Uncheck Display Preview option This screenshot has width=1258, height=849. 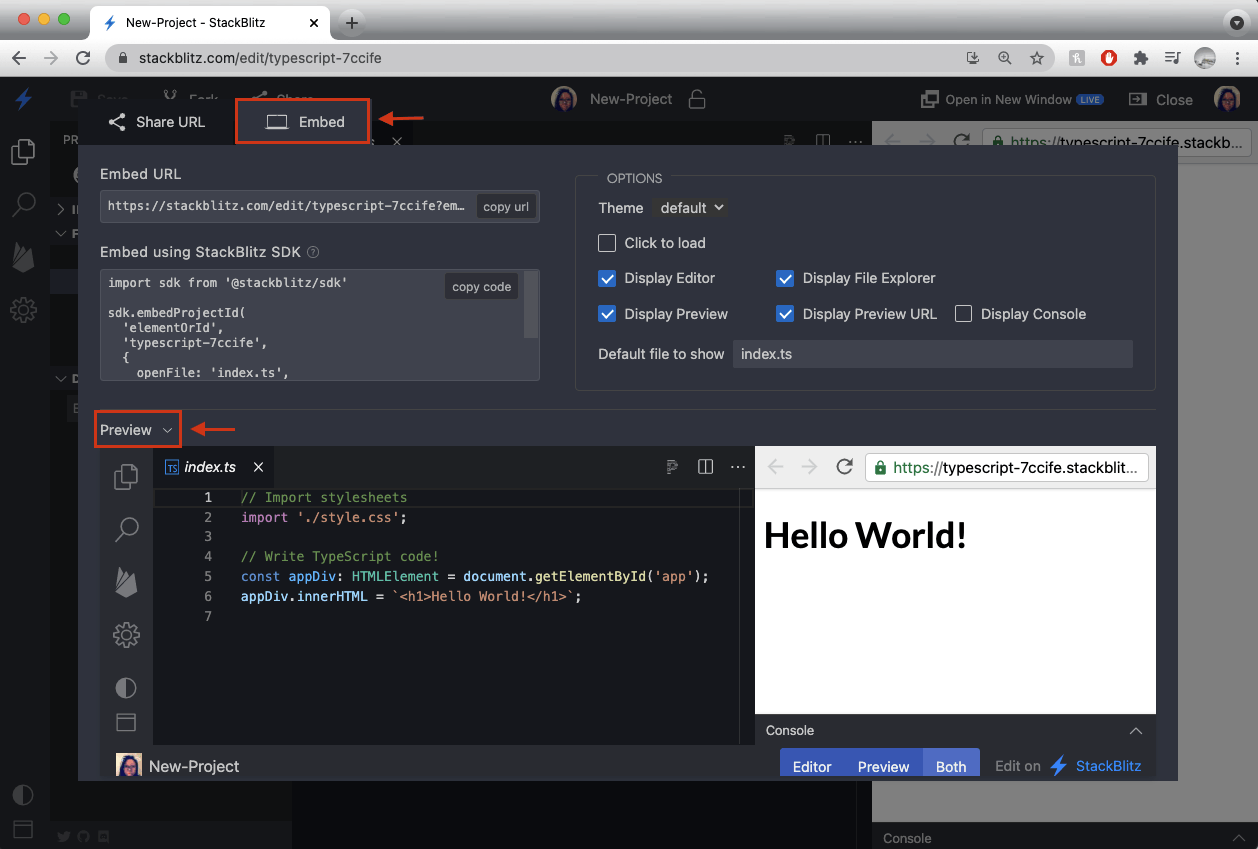(607, 314)
